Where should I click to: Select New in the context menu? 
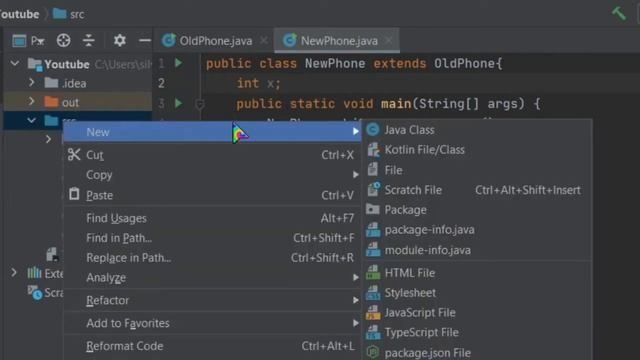pyautogui.click(x=212, y=132)
